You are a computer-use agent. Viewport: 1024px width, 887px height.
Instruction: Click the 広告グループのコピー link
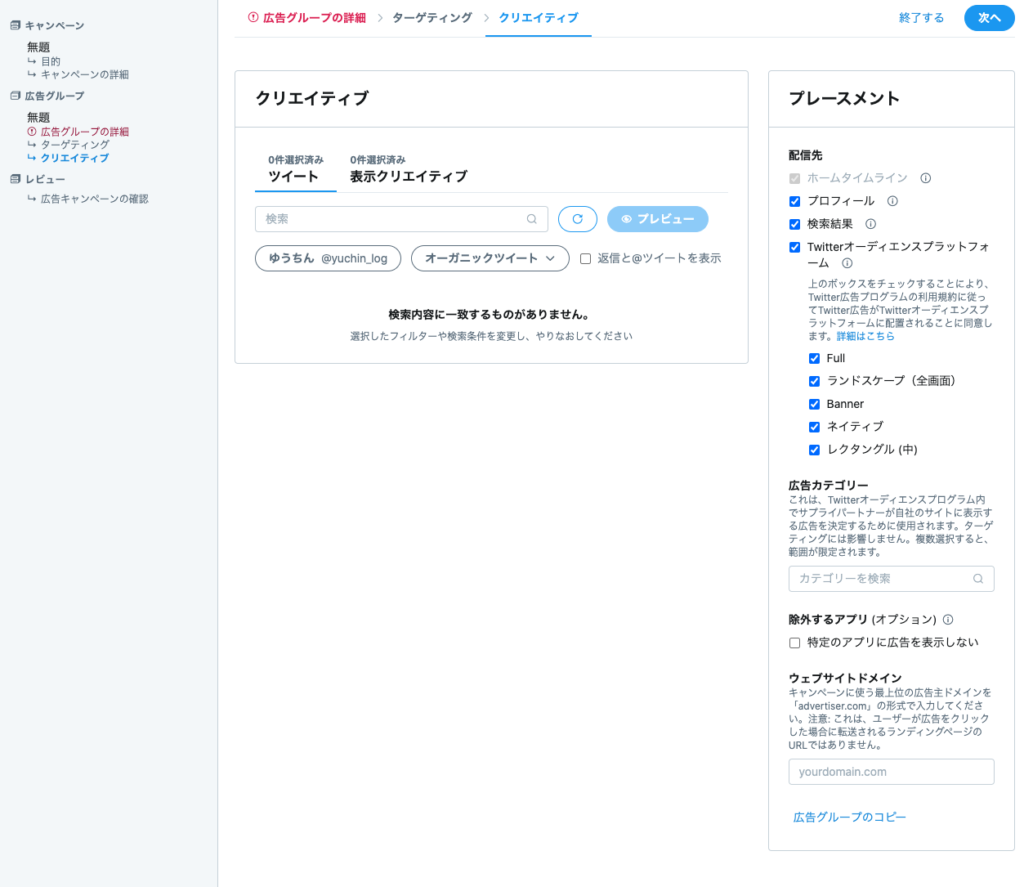(849, 817)
